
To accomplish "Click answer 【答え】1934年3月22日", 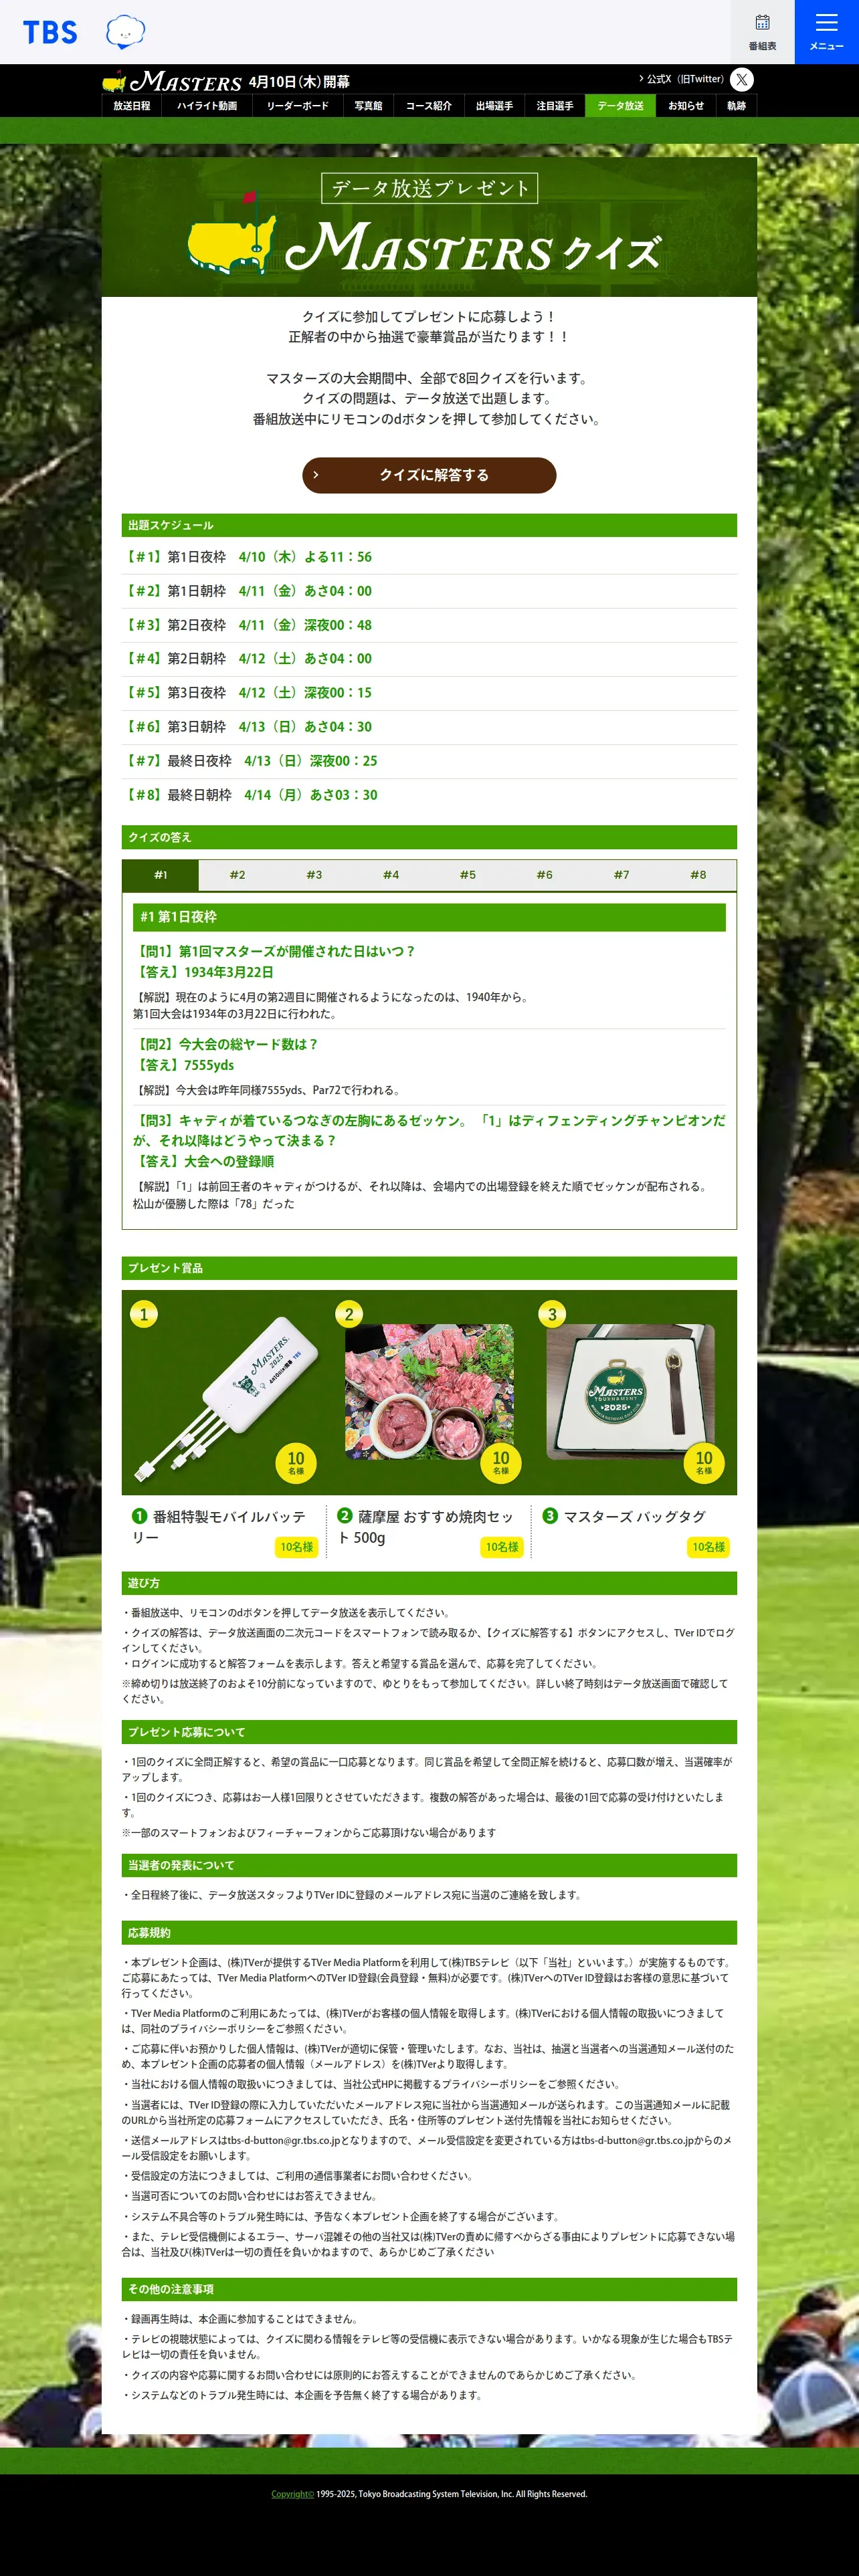I will (x=203, y=972).
